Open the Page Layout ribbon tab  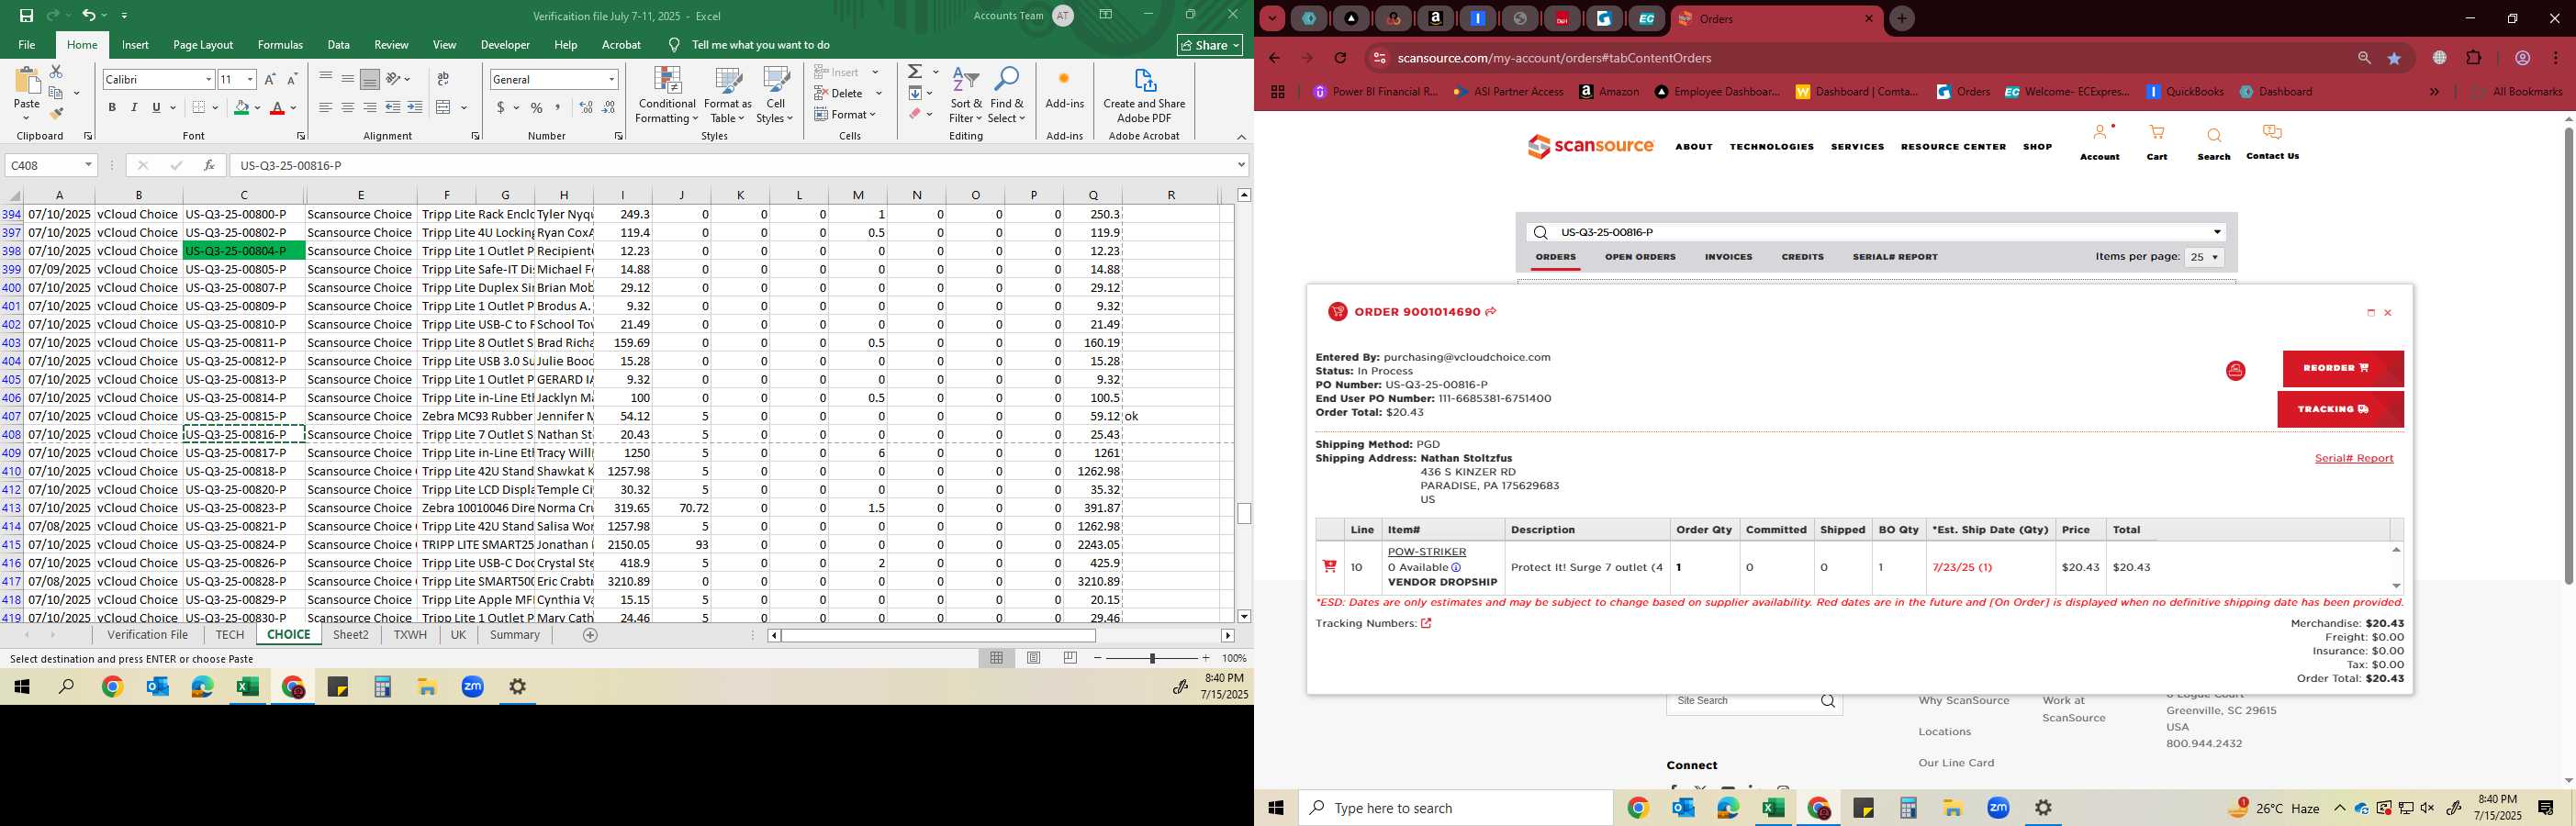click(203, 45)
